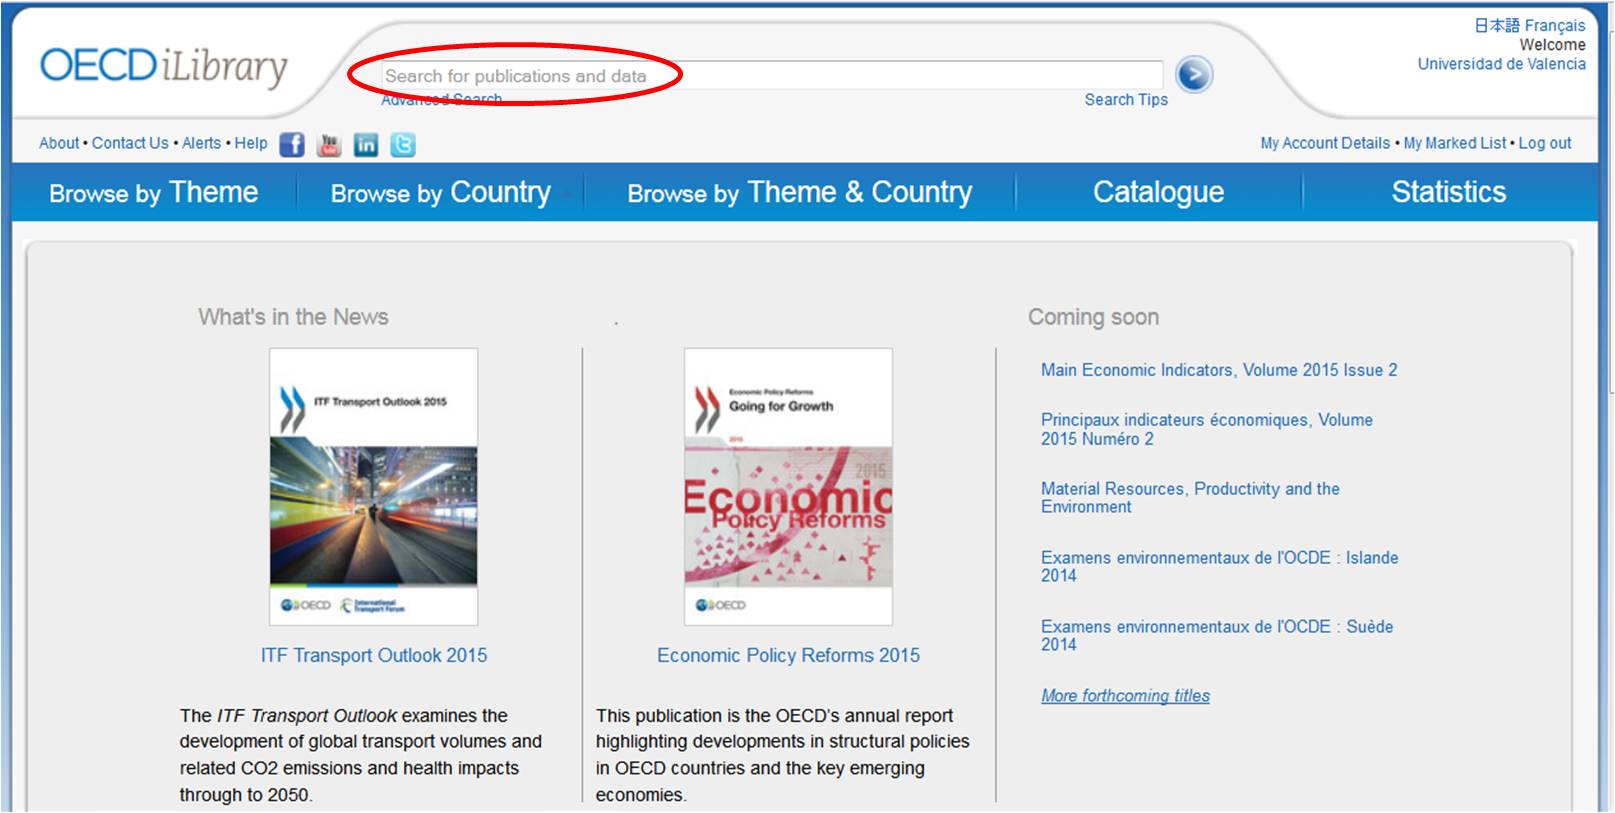Go to OECD iLibrary home logo
The width and height of the screenshot is (1615, 813).
163,67
